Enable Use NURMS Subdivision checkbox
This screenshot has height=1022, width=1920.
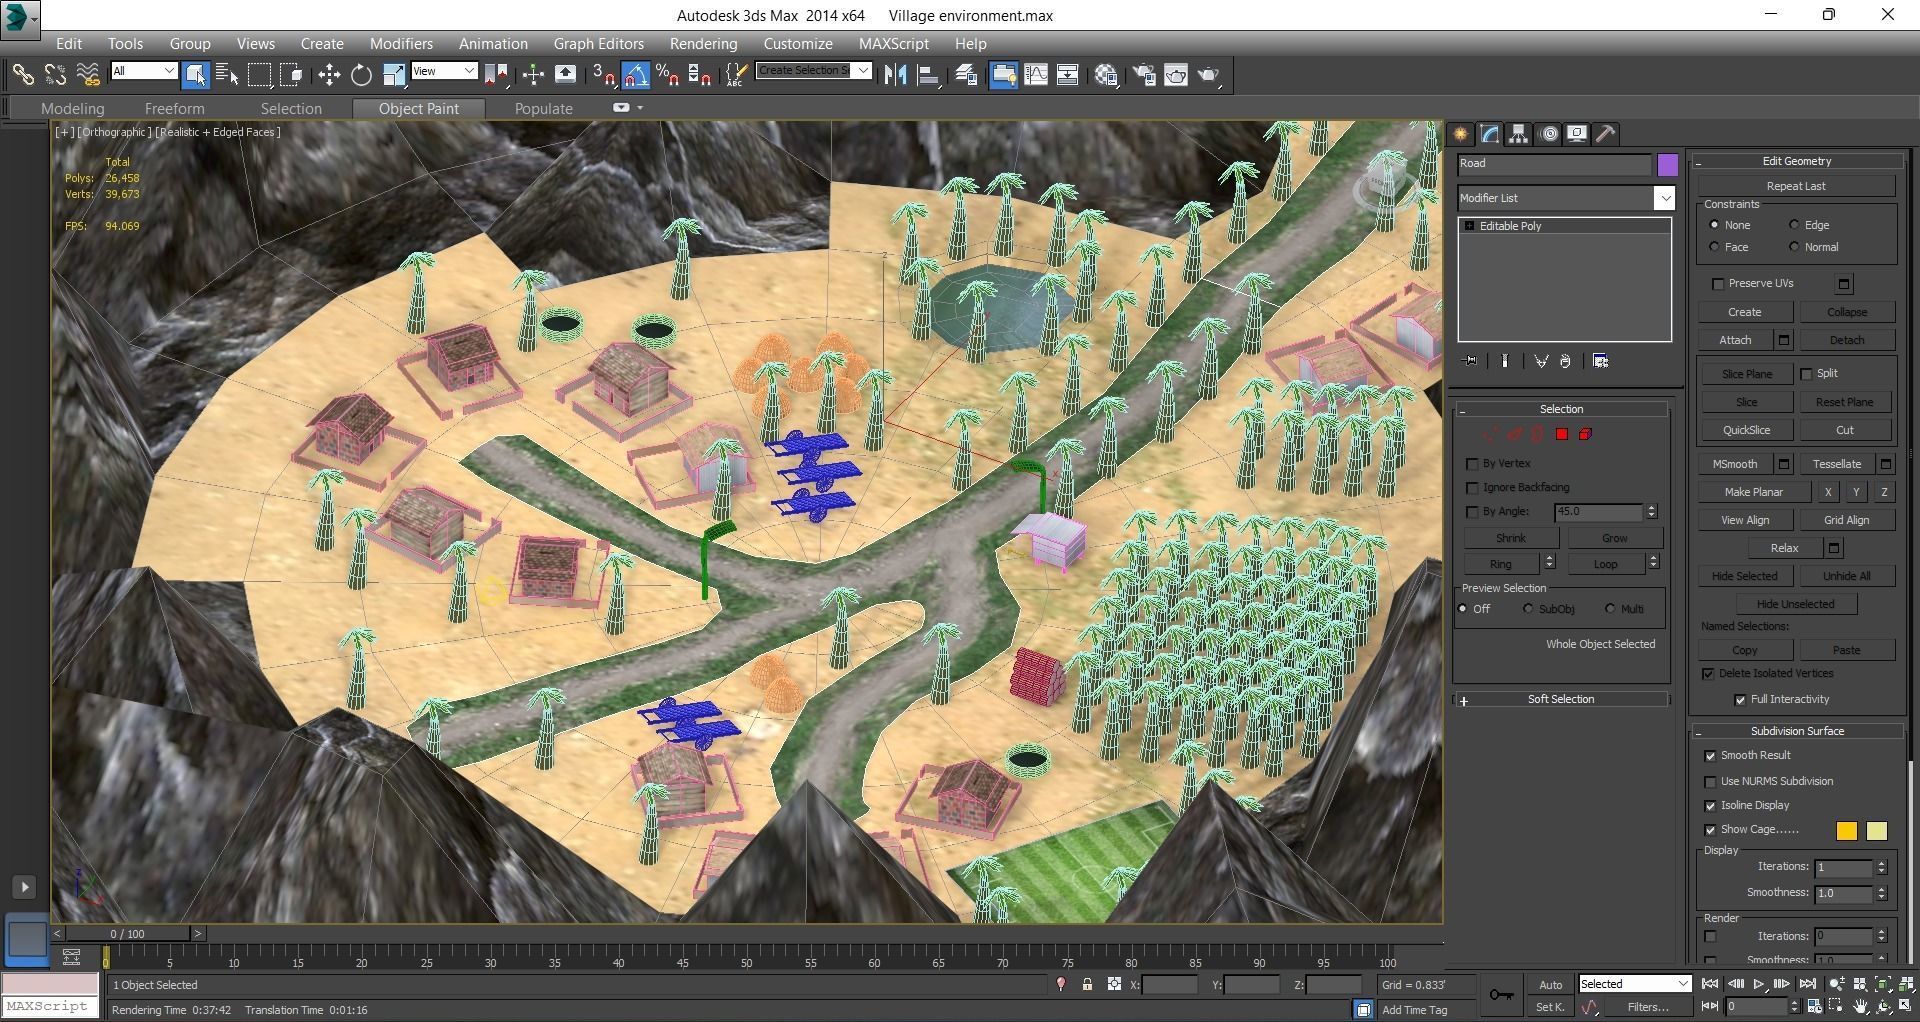tap(1710, 782)
